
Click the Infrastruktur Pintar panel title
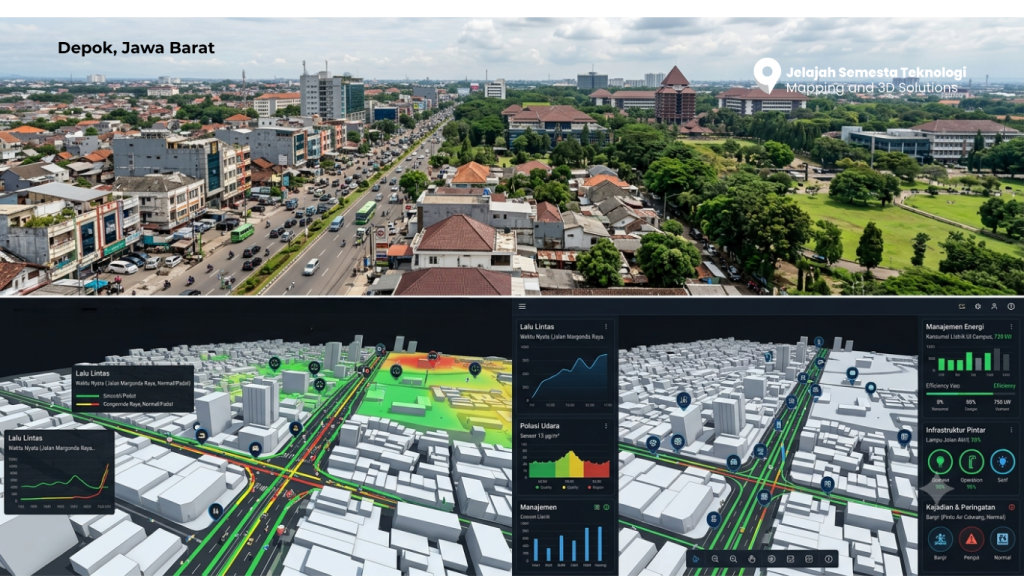click(x=955, y=430)
